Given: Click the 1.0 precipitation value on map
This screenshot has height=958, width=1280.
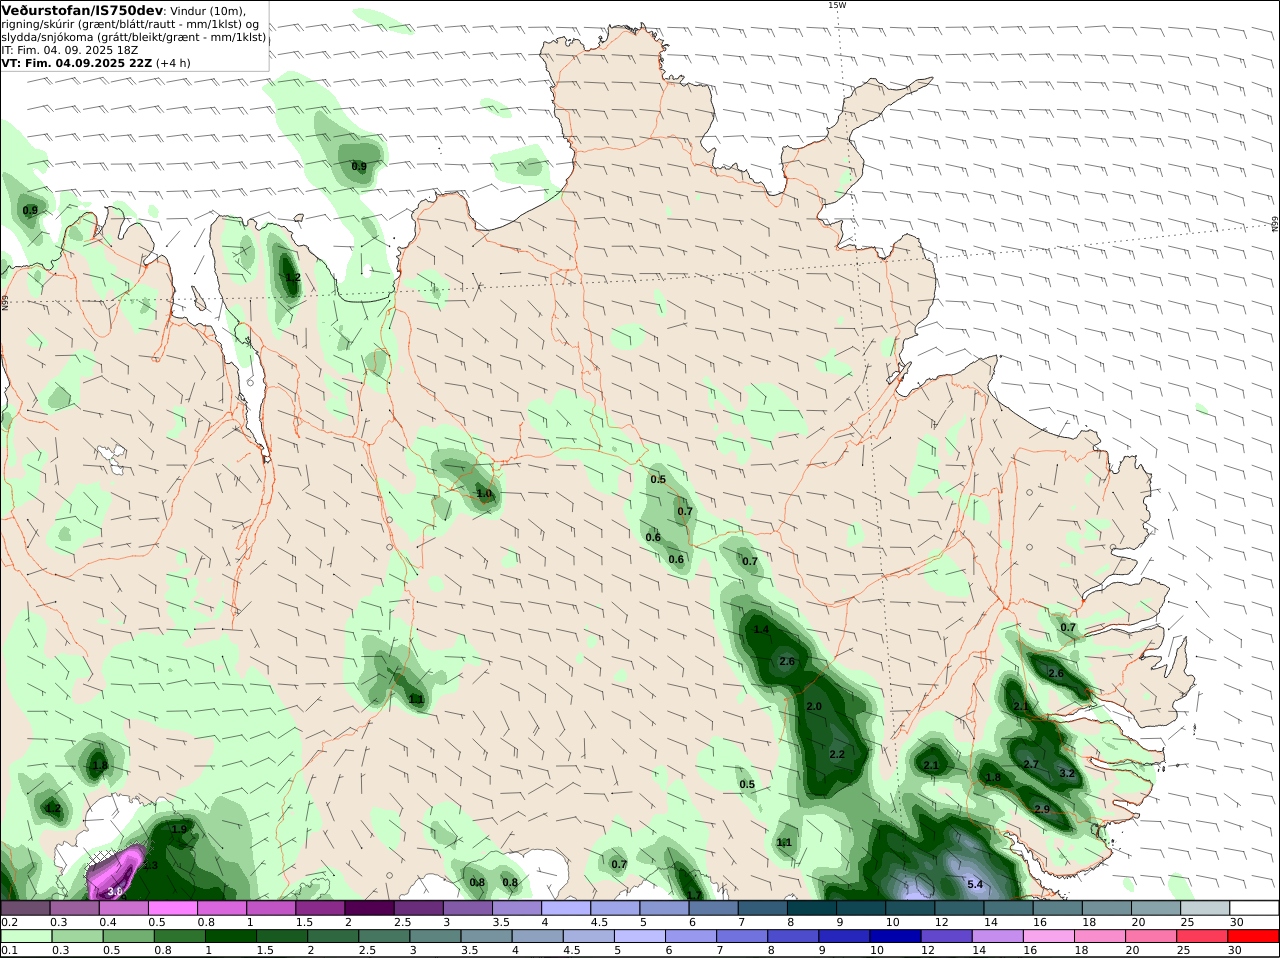Looking at the screenshot, I should (484, 494).
